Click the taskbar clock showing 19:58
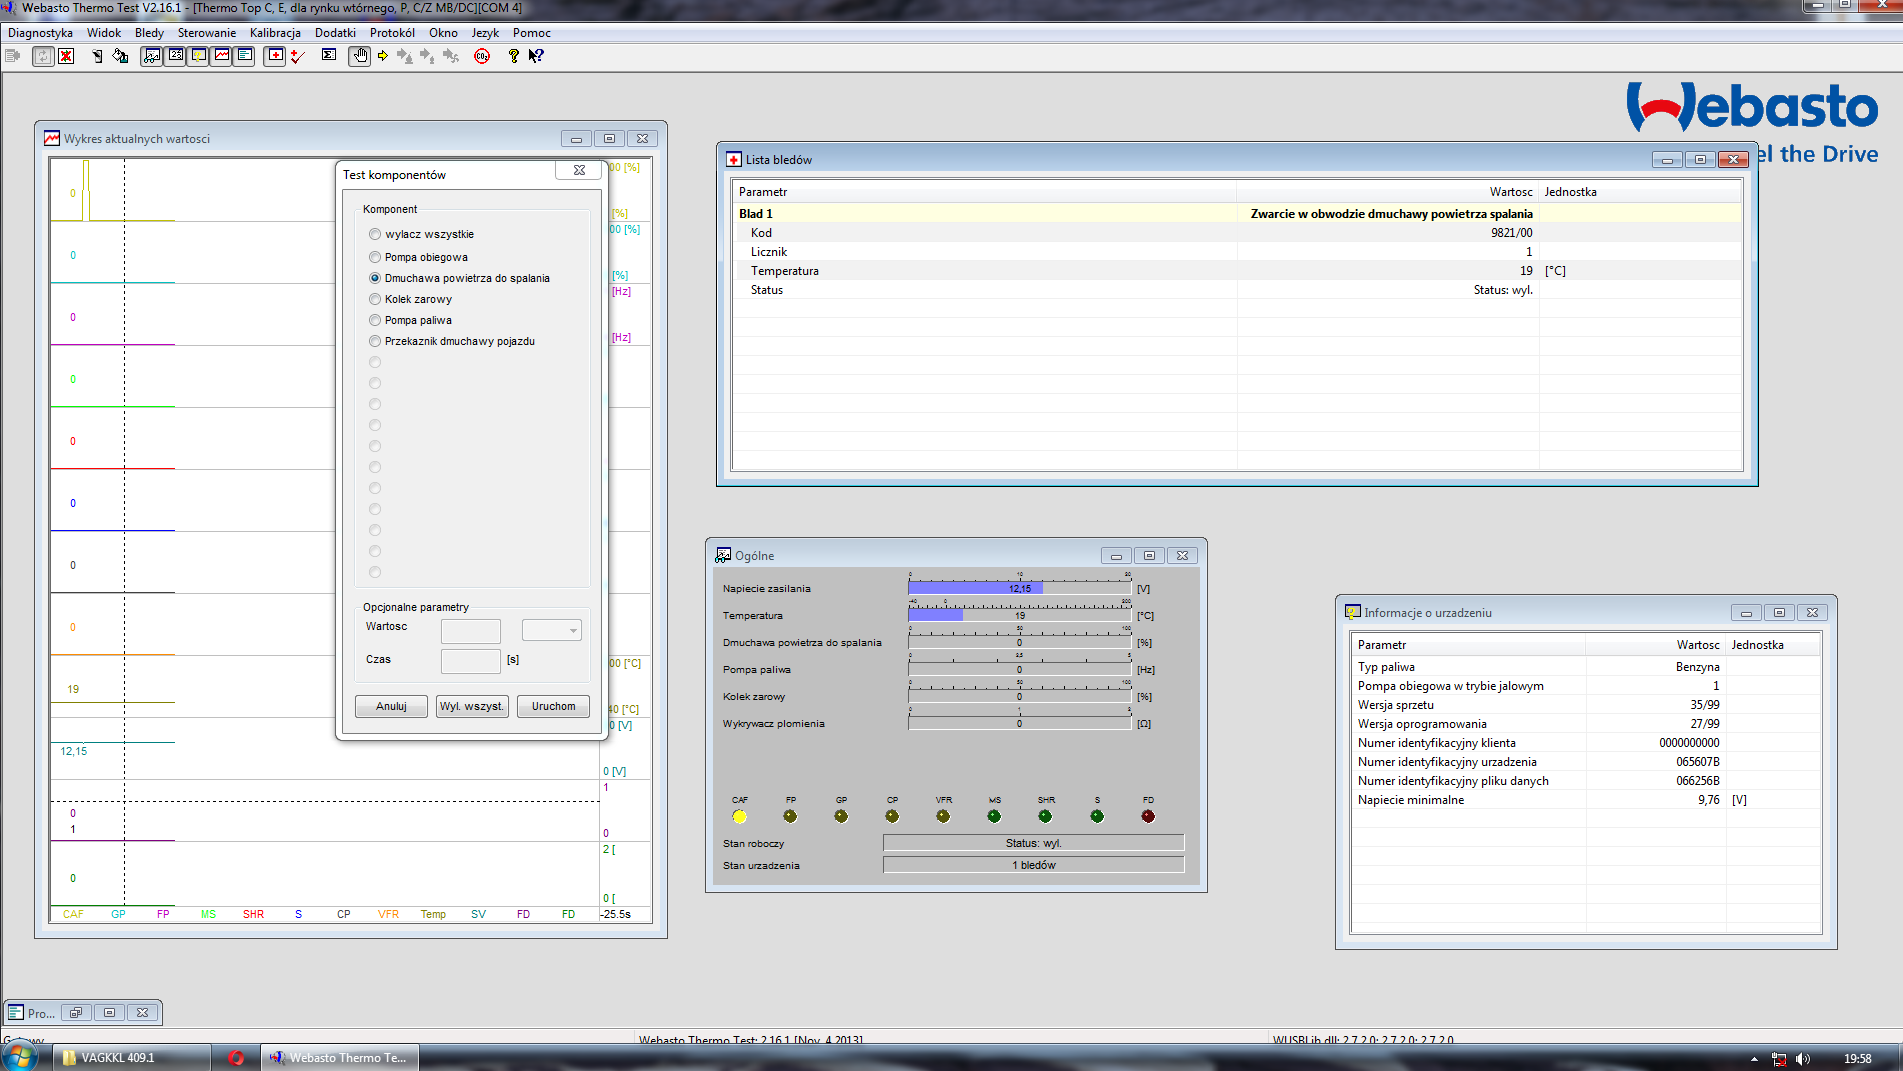The height and width of the screenshot is (1071, 1903). (x=1858, y=1058)
